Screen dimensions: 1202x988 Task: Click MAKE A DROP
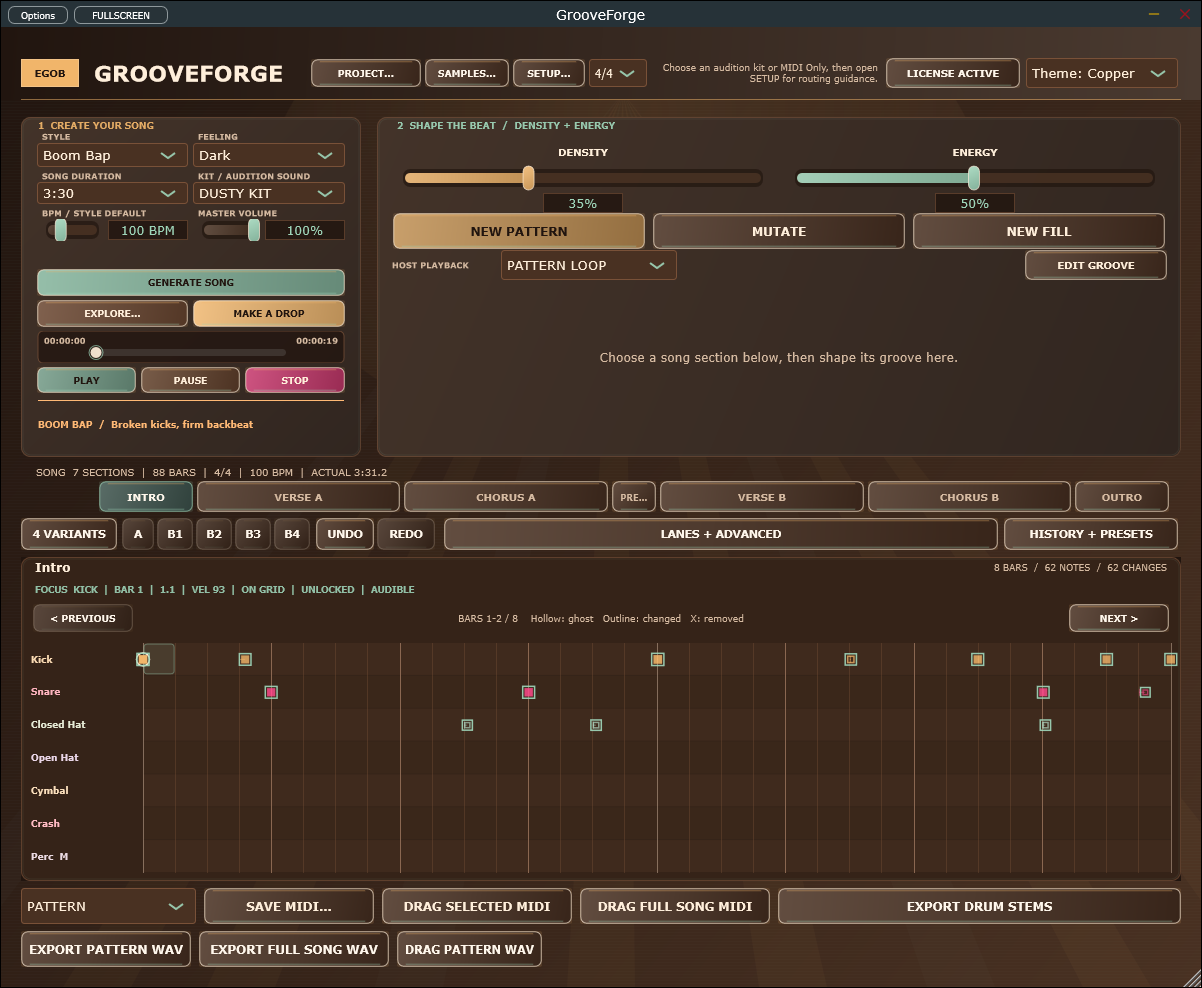[x=269, y=313]
